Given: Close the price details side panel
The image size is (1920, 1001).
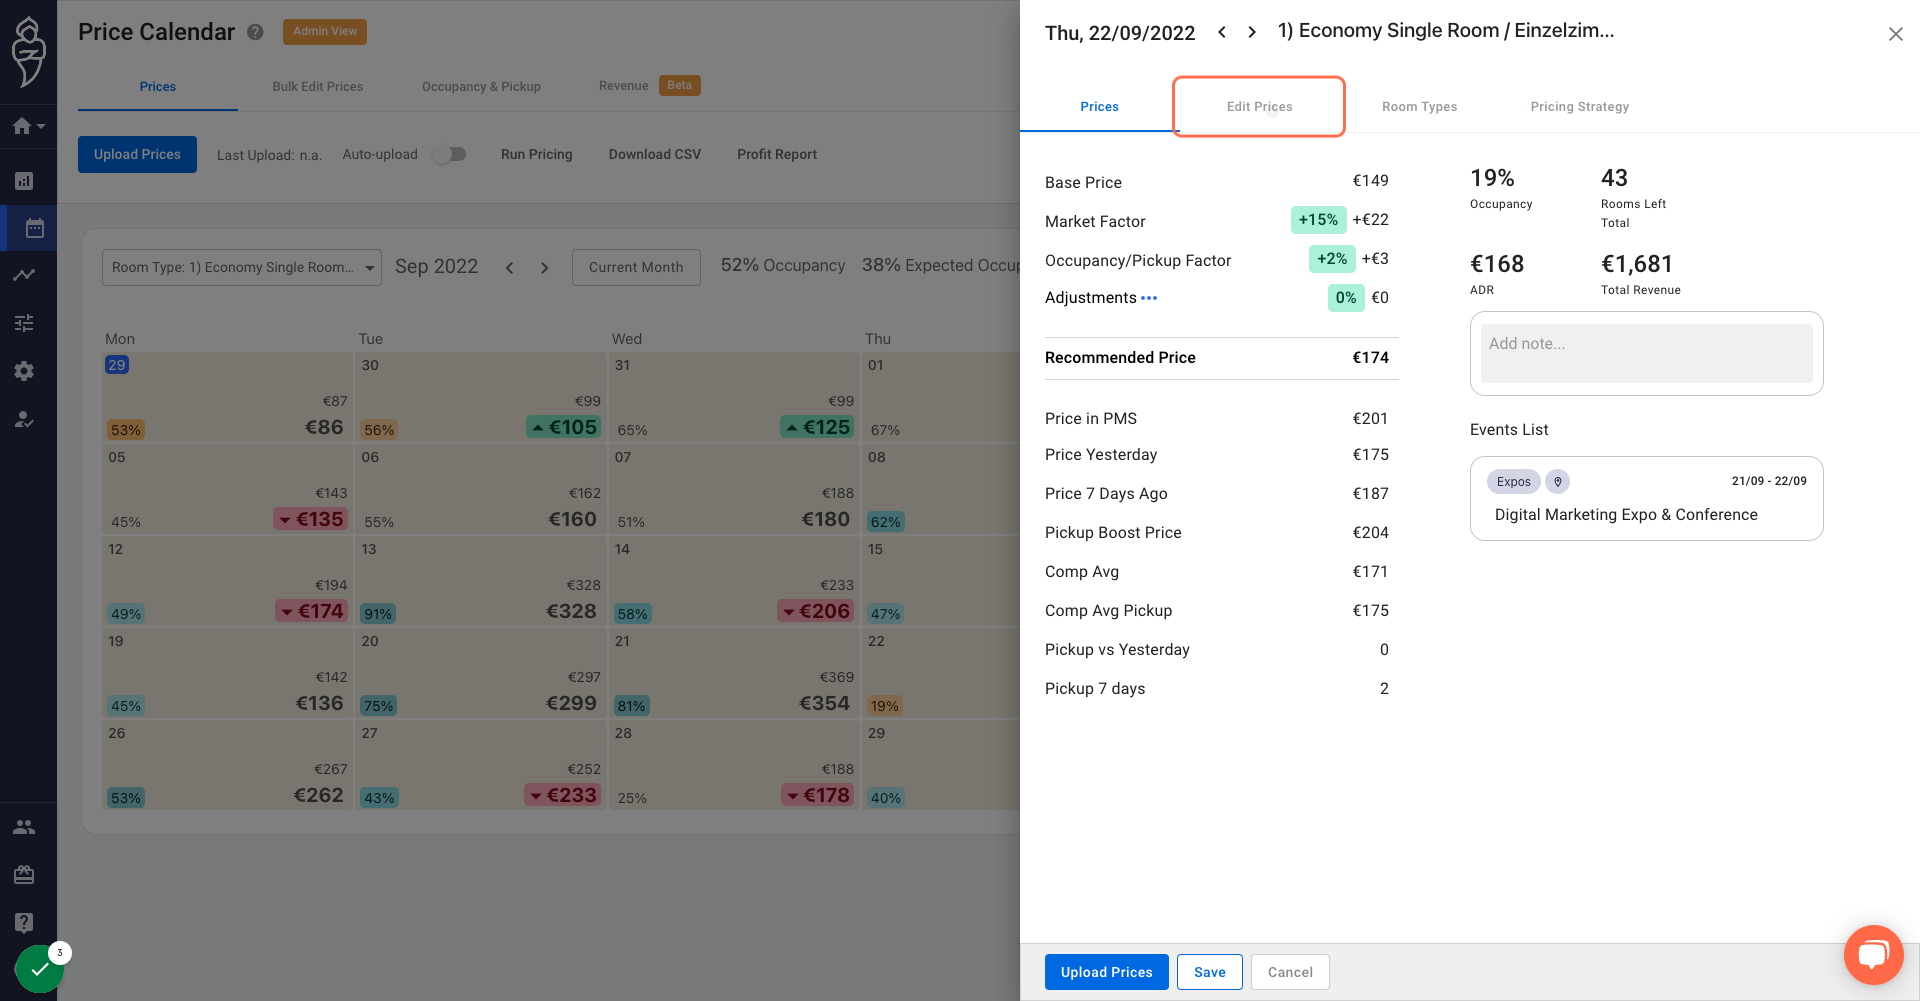Looking at the screenshot, I should pos(1895,34).
